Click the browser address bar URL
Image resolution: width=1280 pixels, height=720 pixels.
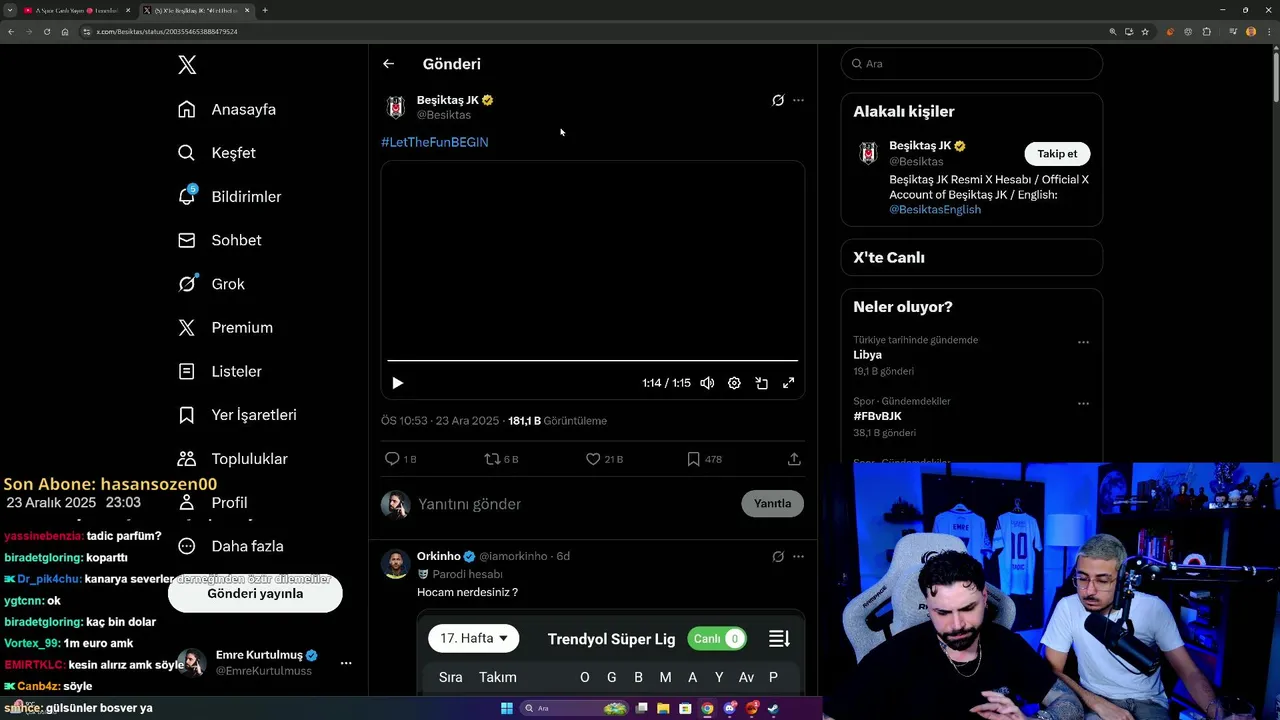(x=167, y=32)
